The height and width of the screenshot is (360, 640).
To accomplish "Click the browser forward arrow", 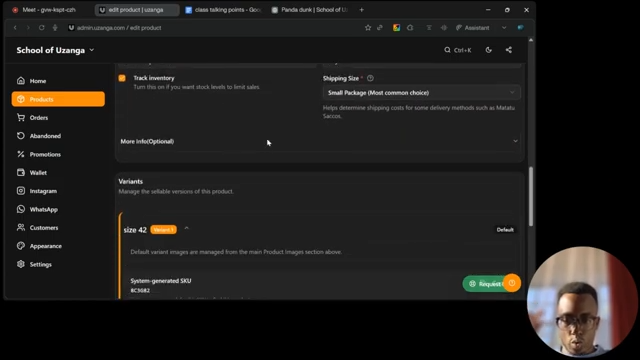I will [x=28, y=28].
